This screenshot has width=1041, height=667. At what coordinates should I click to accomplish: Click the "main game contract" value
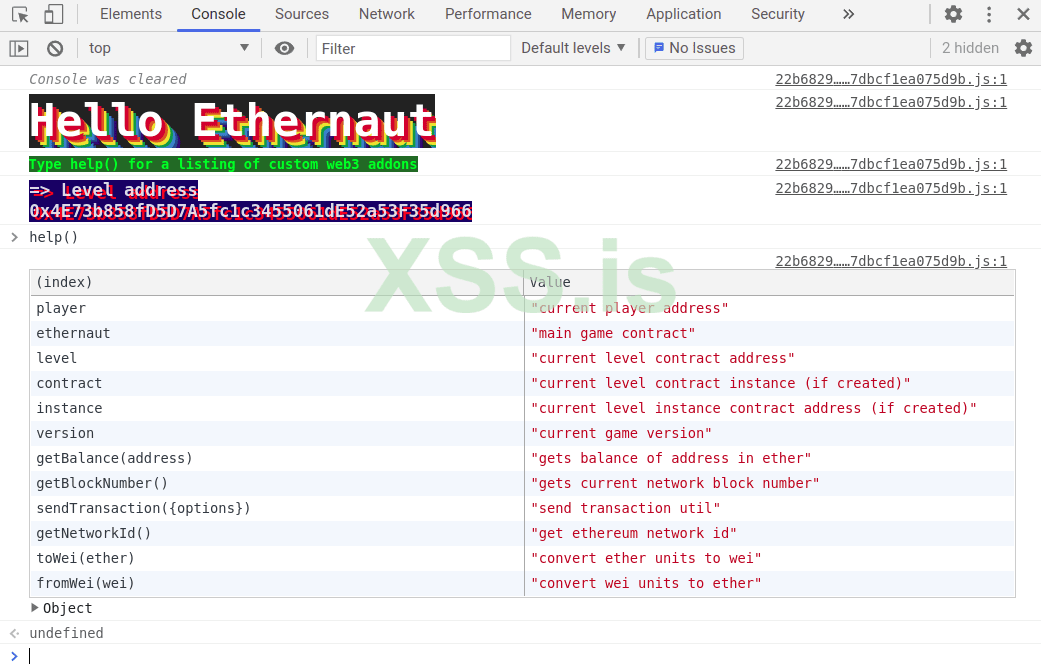point(613,333)
